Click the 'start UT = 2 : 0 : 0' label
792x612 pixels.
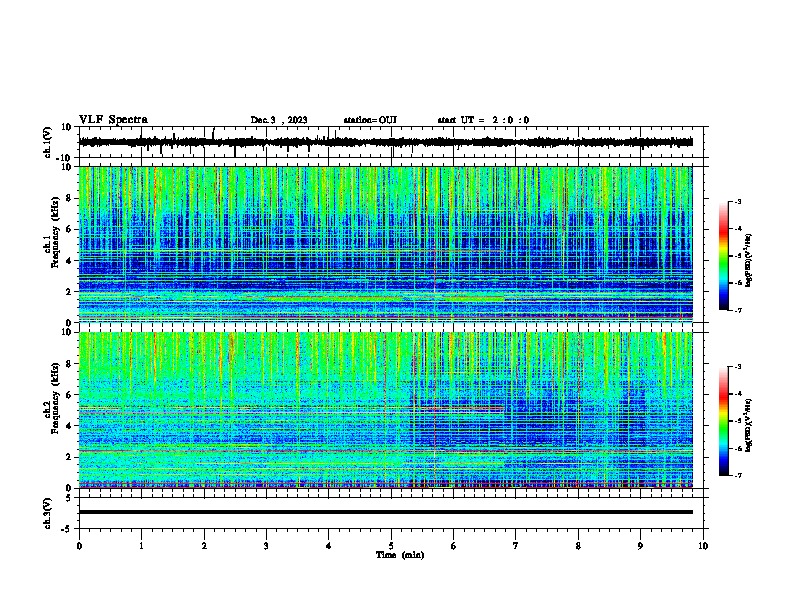pos(483,120)
